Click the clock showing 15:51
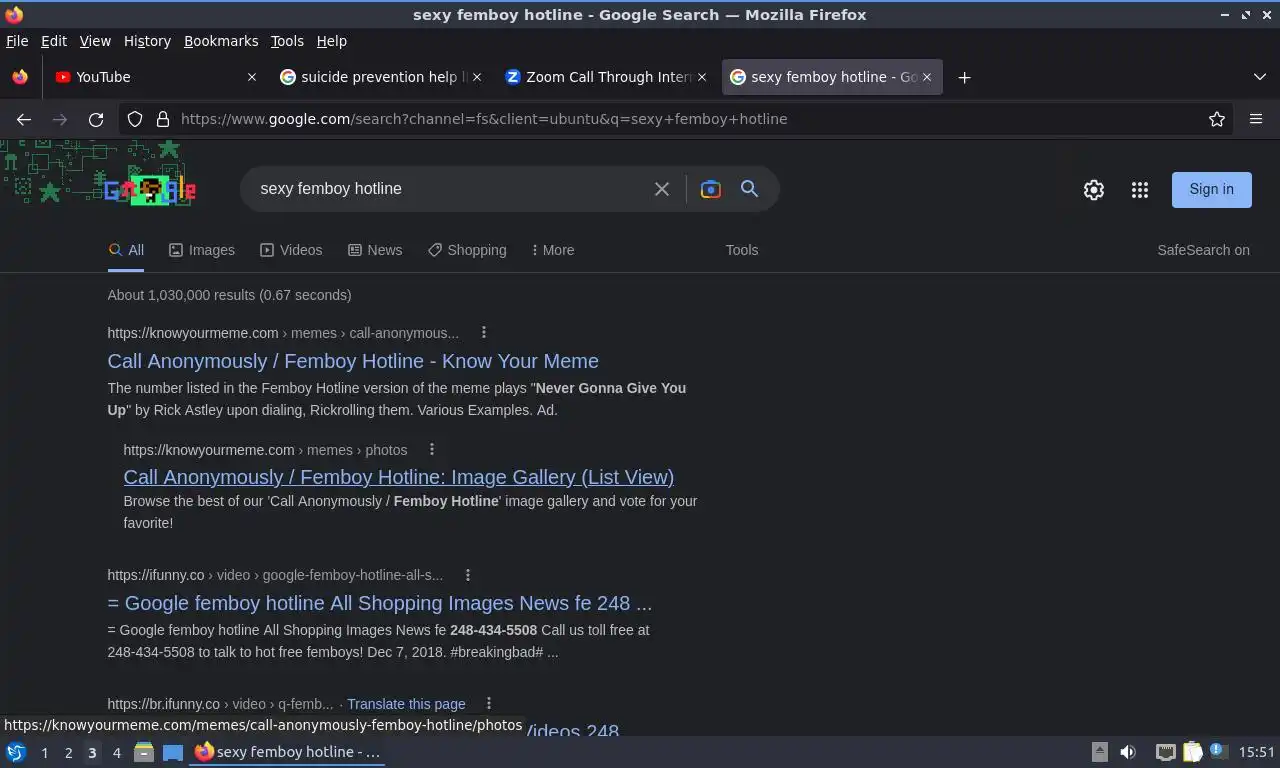 [1257, 752]
